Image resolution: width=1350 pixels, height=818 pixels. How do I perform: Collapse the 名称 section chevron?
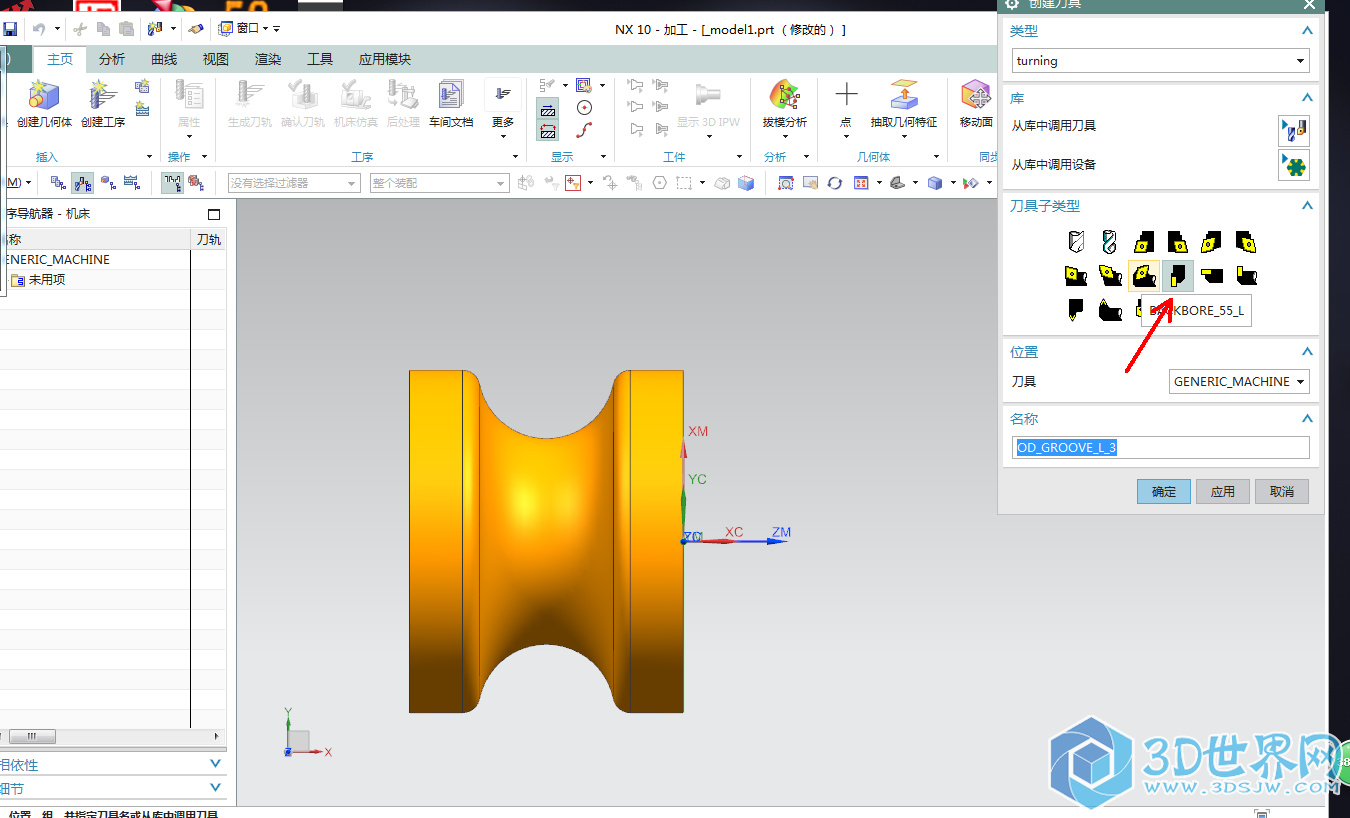(1306, 419)
